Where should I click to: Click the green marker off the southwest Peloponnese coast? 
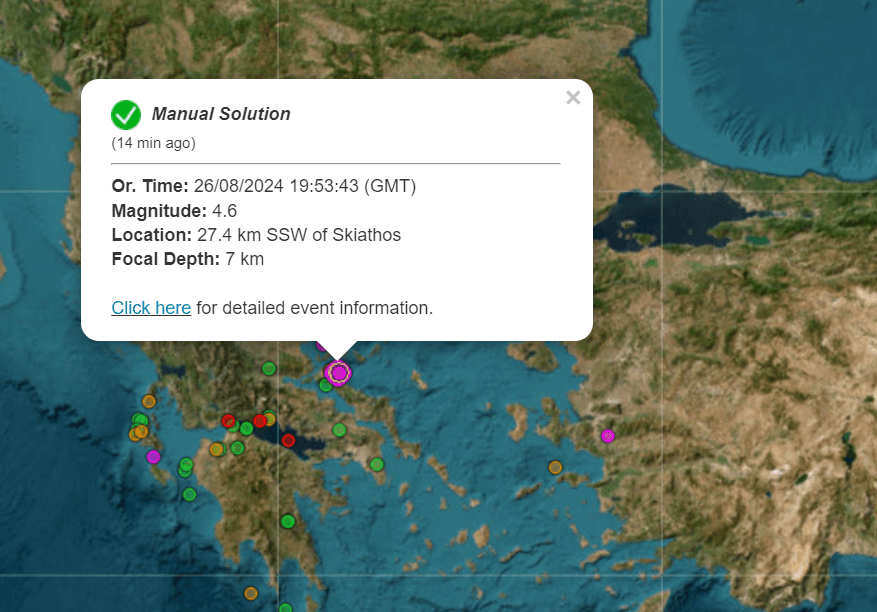(189, 494)
